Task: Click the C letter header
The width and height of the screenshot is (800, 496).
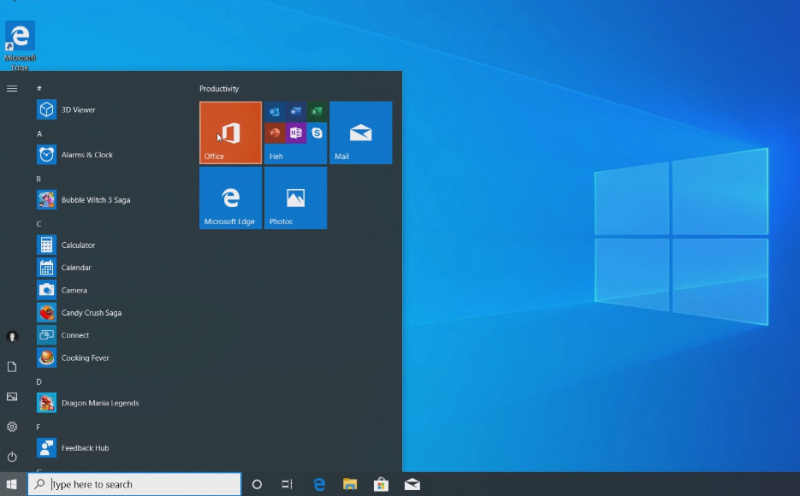Action: pyautogui.click(x=39, y=224)
